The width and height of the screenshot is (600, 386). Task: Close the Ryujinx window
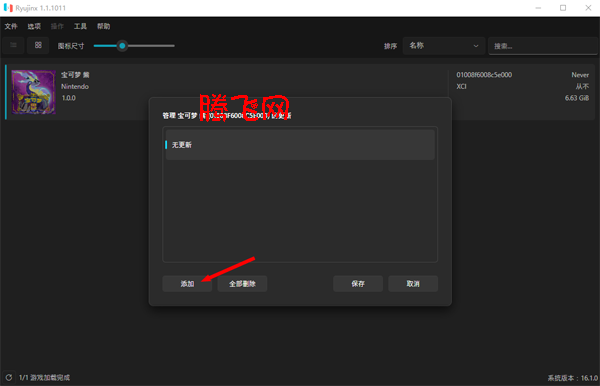tap(588, 8)
